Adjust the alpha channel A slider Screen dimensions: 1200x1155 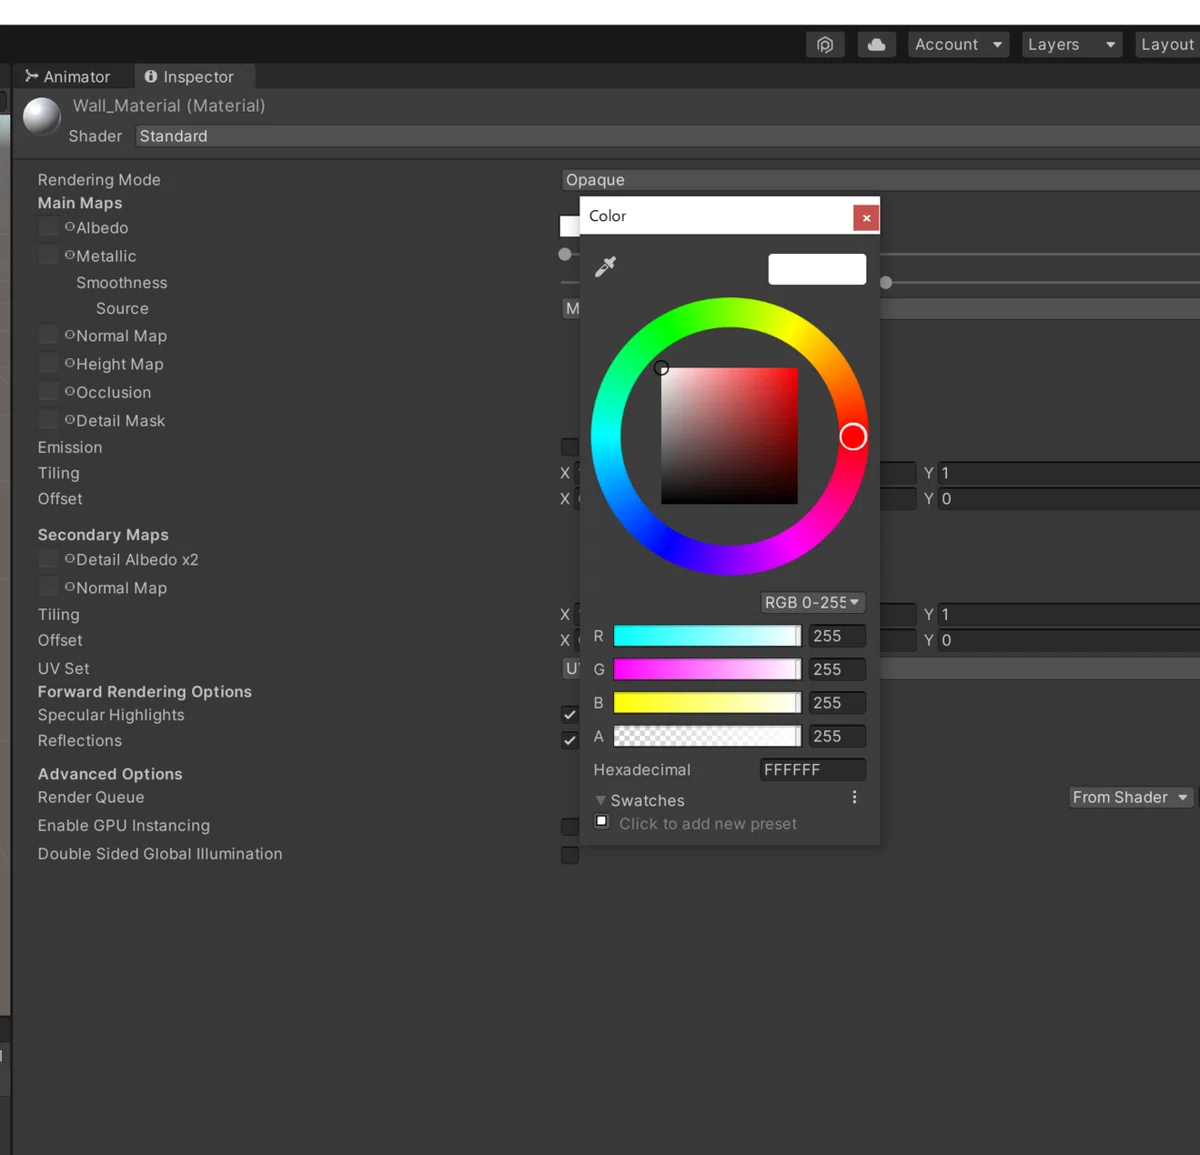707,736
